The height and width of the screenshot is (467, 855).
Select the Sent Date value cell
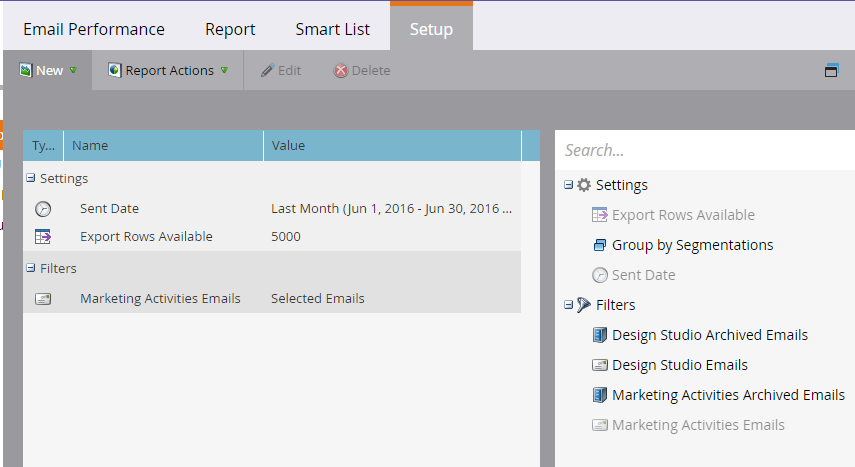(391, 209)
